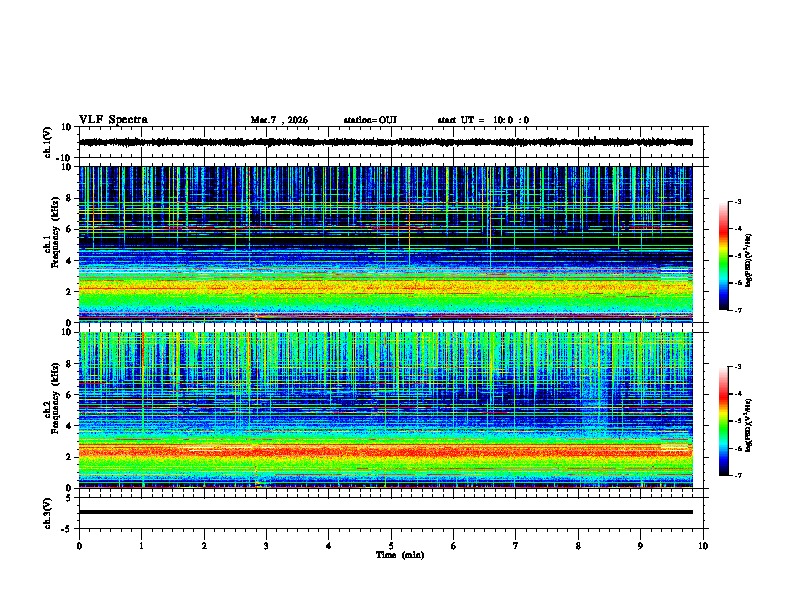Screen dimensions: 792x612
Task: Click time axis tick label "8"
Action: tap(578, 546)
